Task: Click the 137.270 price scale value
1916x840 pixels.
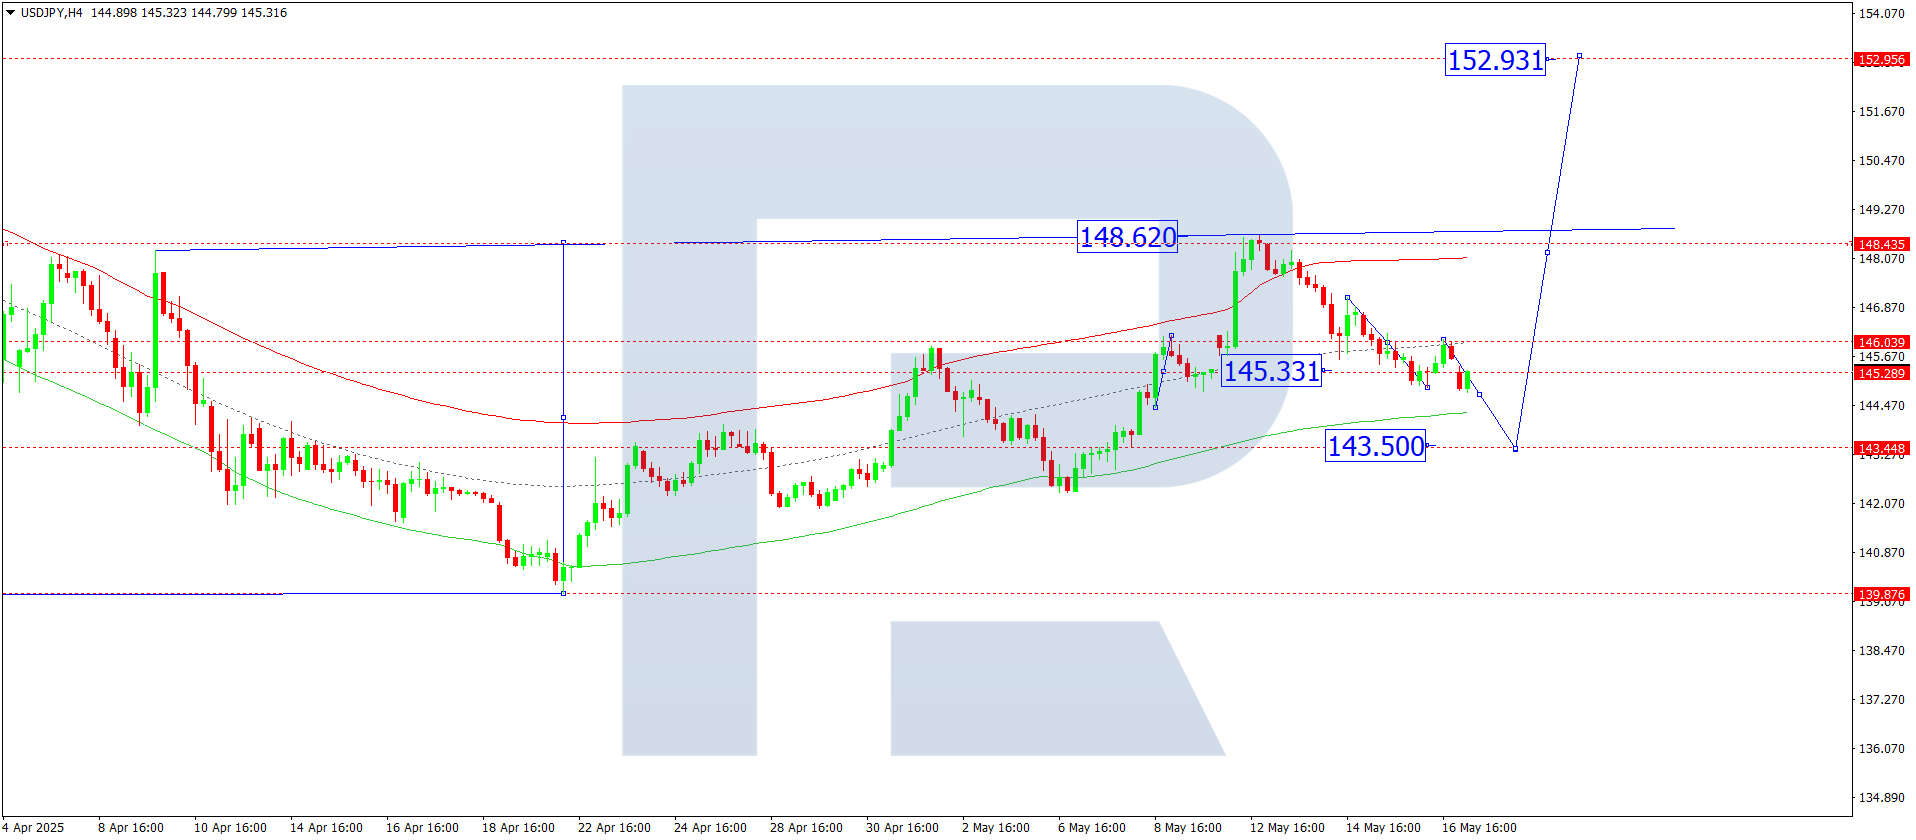Action: coord(1881,700)
